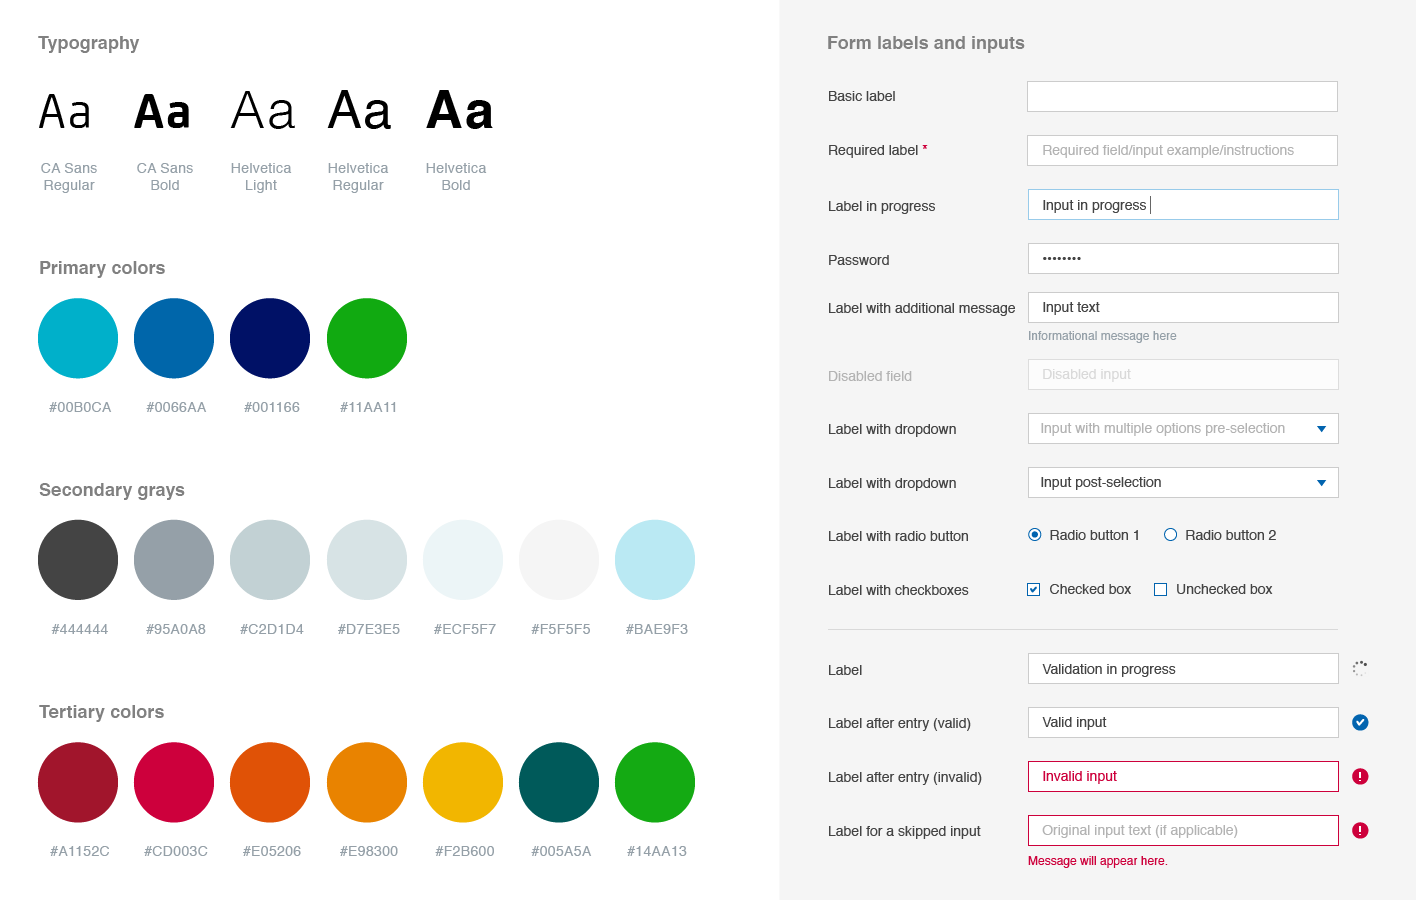1416x900 pixels.
Task: Select the #BAE9F3 light blue swatch
Action: [655, 560]
